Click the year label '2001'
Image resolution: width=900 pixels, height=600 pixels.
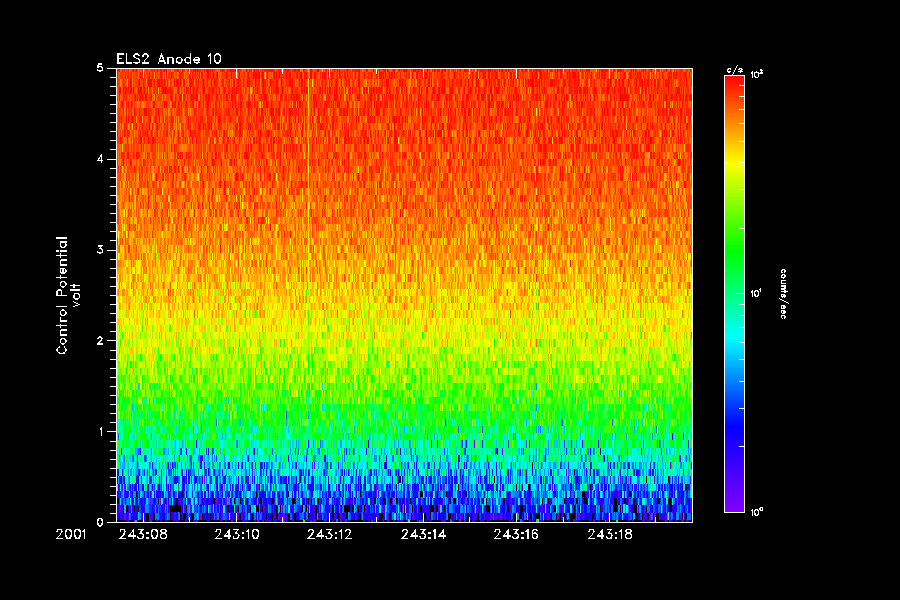click(71, 535)
